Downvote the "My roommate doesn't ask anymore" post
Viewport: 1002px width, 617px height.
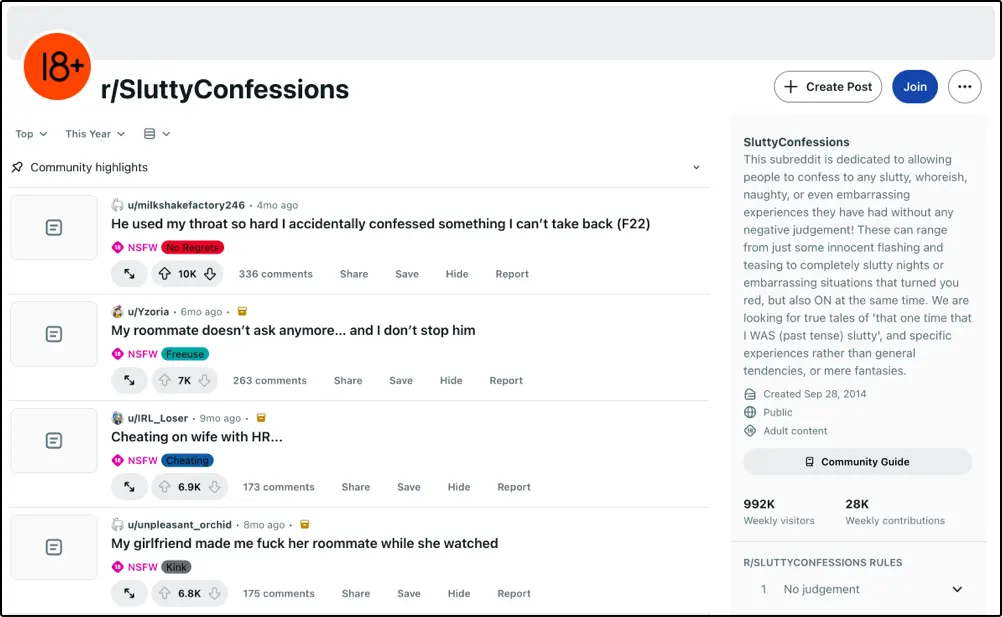(x=202, y=380)
